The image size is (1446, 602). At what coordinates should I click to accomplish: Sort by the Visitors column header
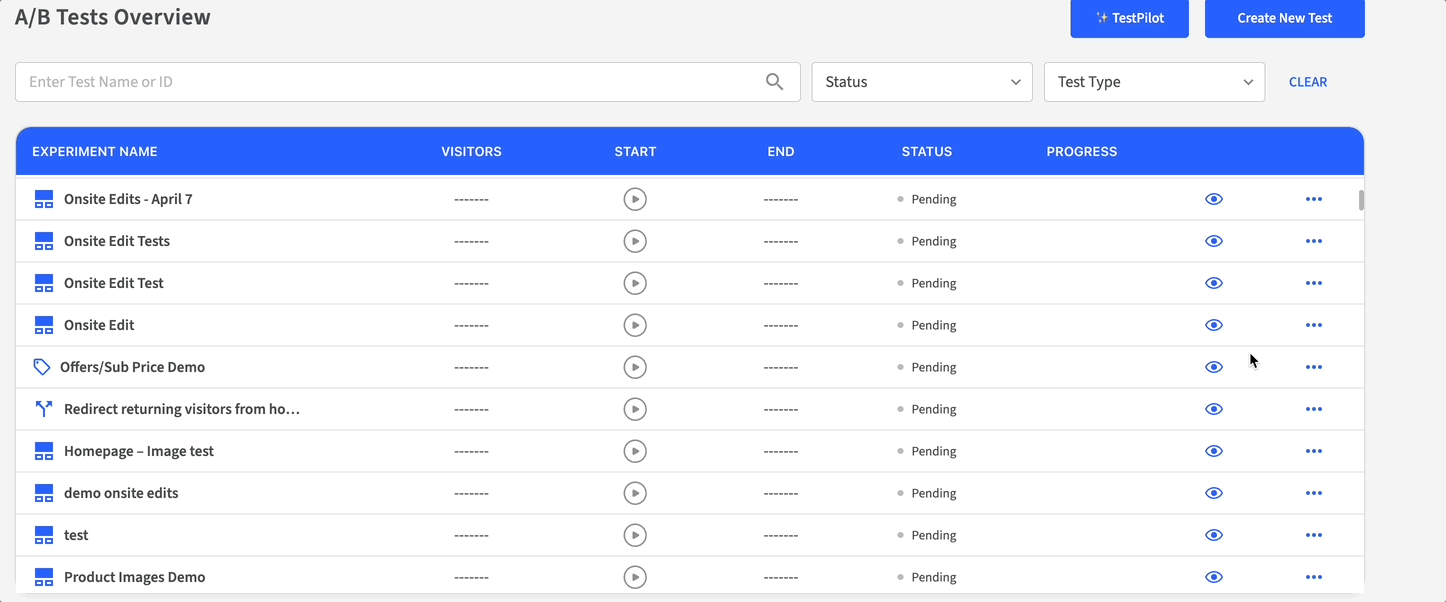(x=471, y=152)
